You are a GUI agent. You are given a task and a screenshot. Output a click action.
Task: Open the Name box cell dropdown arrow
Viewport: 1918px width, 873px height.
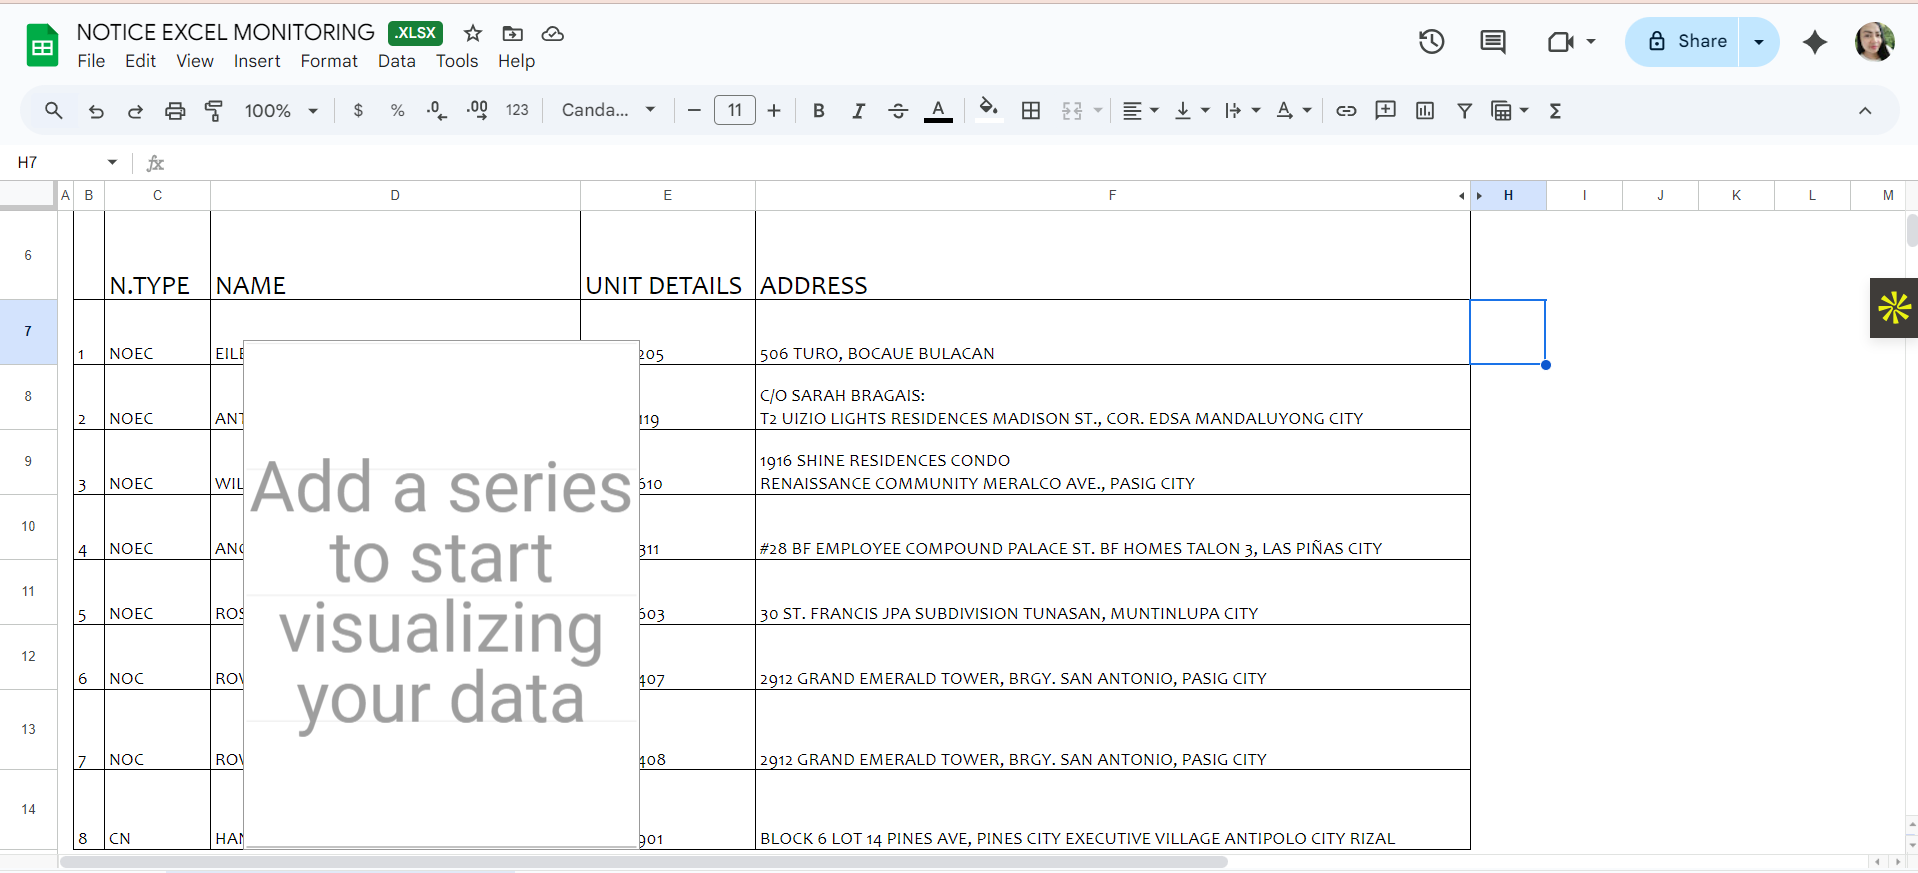112,162
